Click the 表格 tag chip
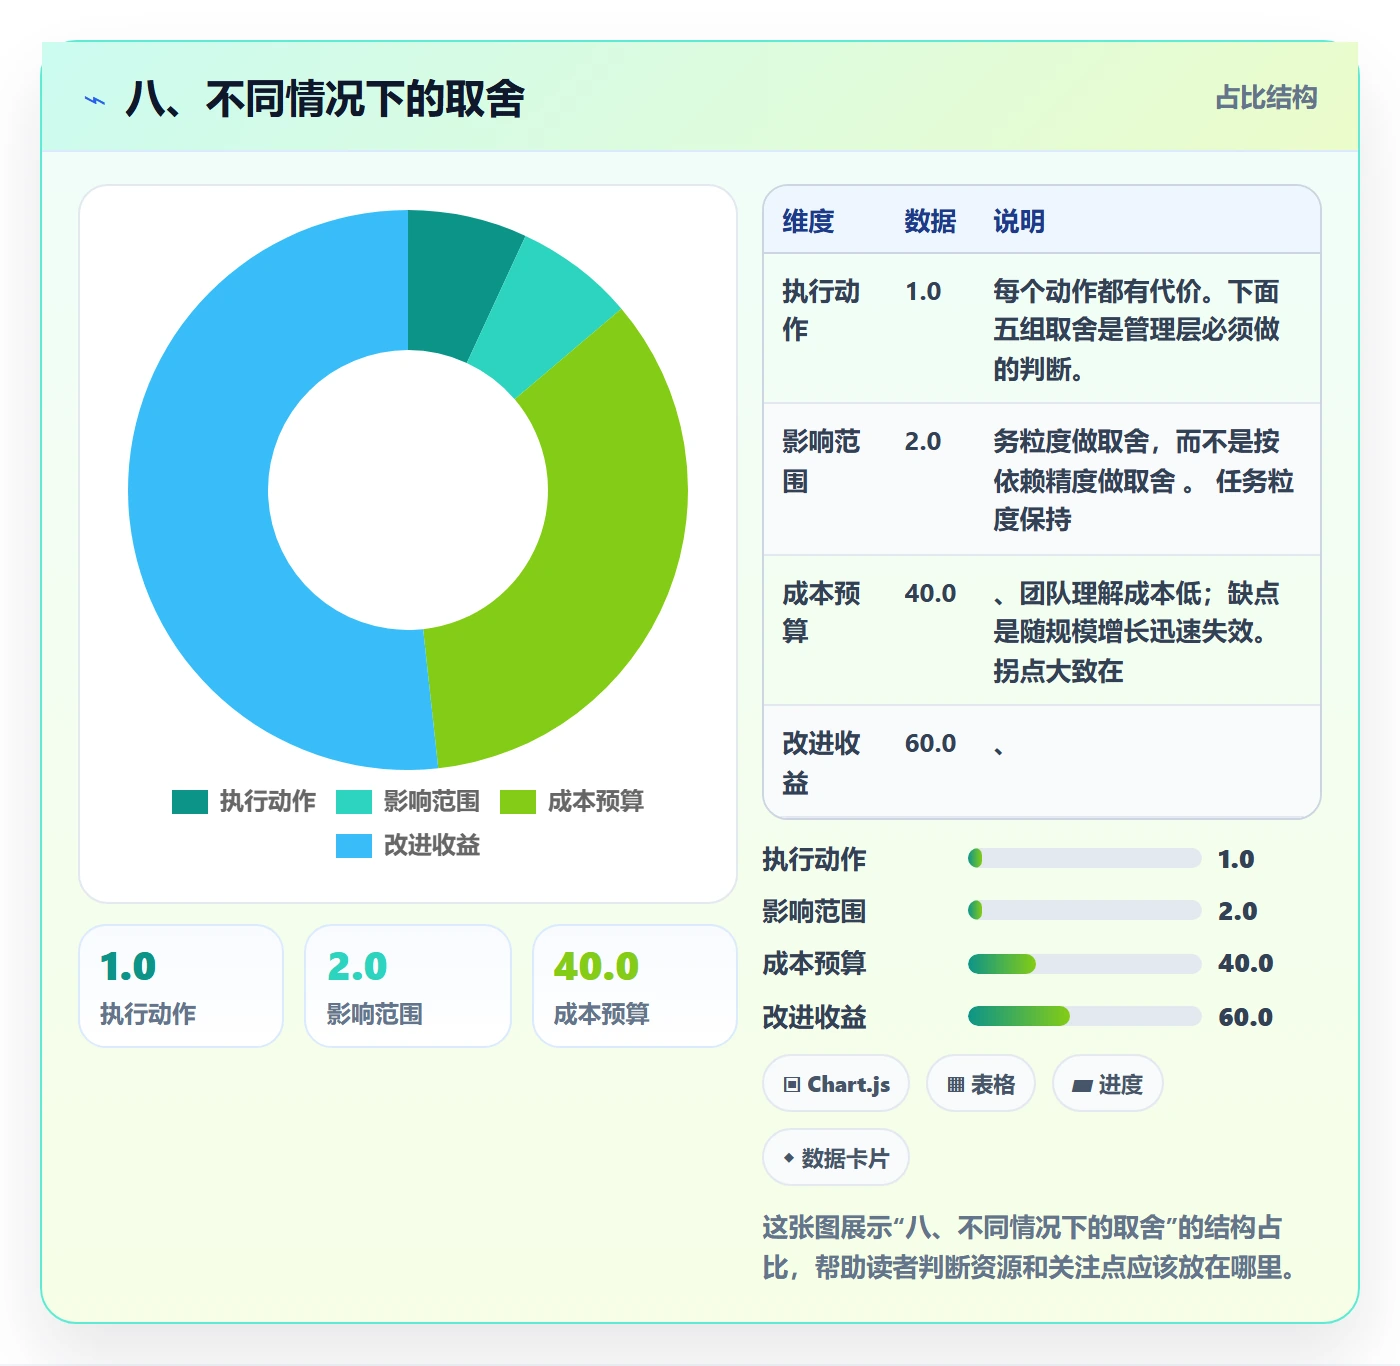This screenshot has height=1366, width=1400. click(981, 1084)
